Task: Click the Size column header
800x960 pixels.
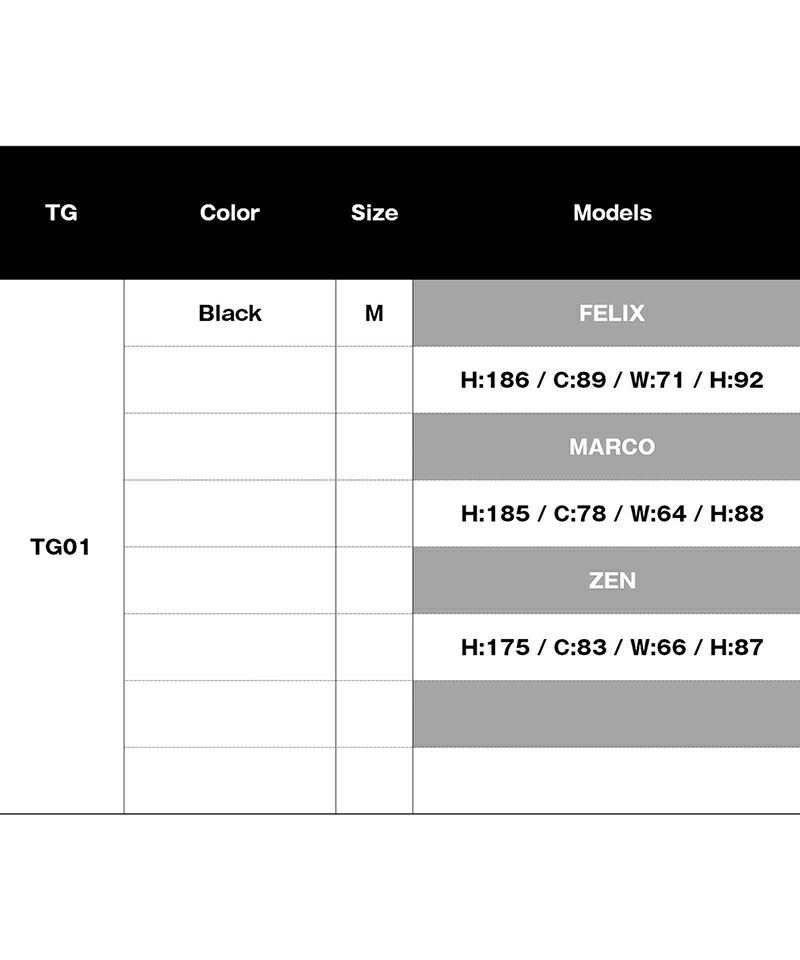Action: (374, 213)
